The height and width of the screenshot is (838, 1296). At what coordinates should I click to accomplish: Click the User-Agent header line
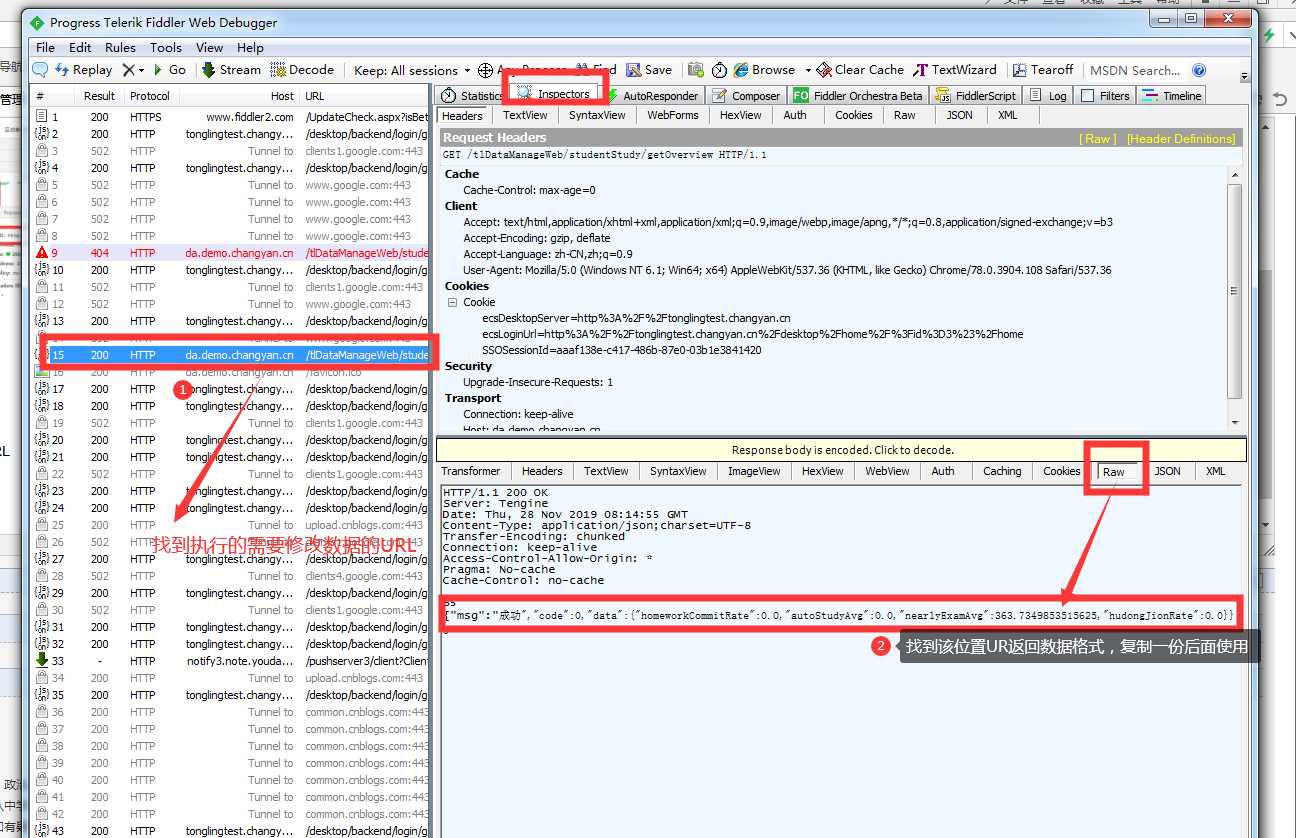(787, 270)
